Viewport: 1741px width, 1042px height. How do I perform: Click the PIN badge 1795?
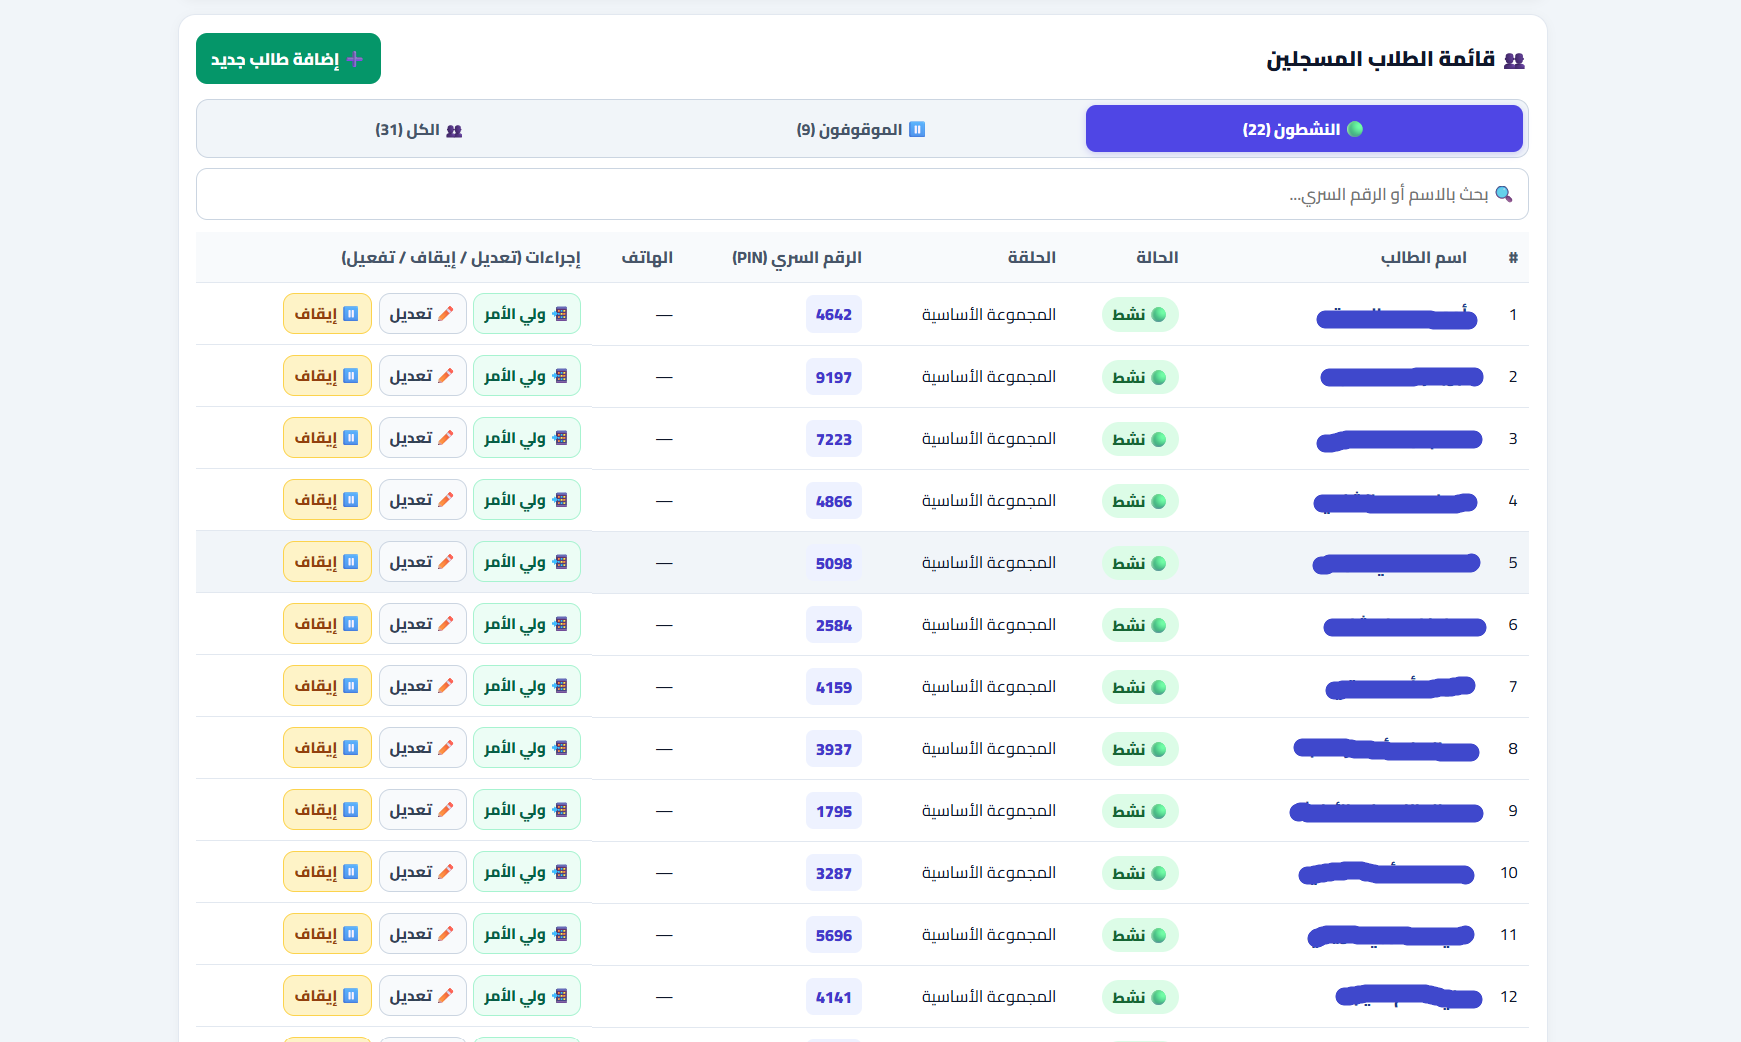pos(834,811)
